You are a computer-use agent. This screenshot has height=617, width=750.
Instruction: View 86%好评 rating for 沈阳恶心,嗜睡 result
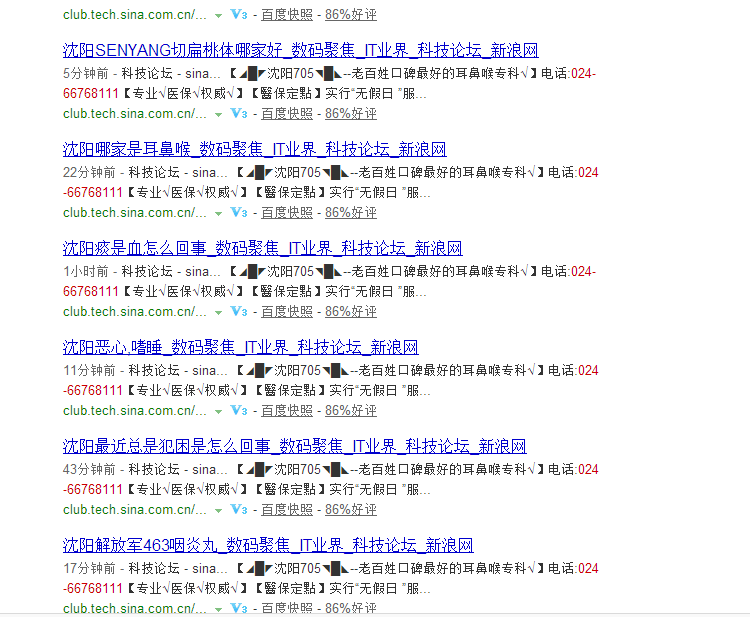click(351, 411)
